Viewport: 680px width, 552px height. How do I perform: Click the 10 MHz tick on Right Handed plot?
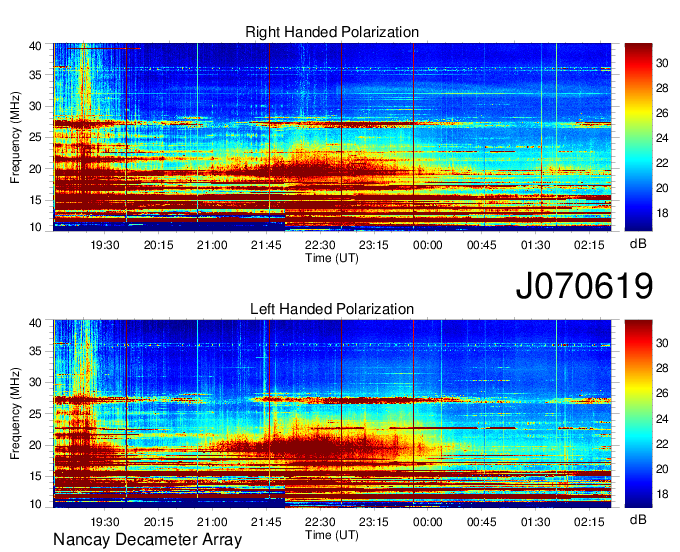coord(36,227)
